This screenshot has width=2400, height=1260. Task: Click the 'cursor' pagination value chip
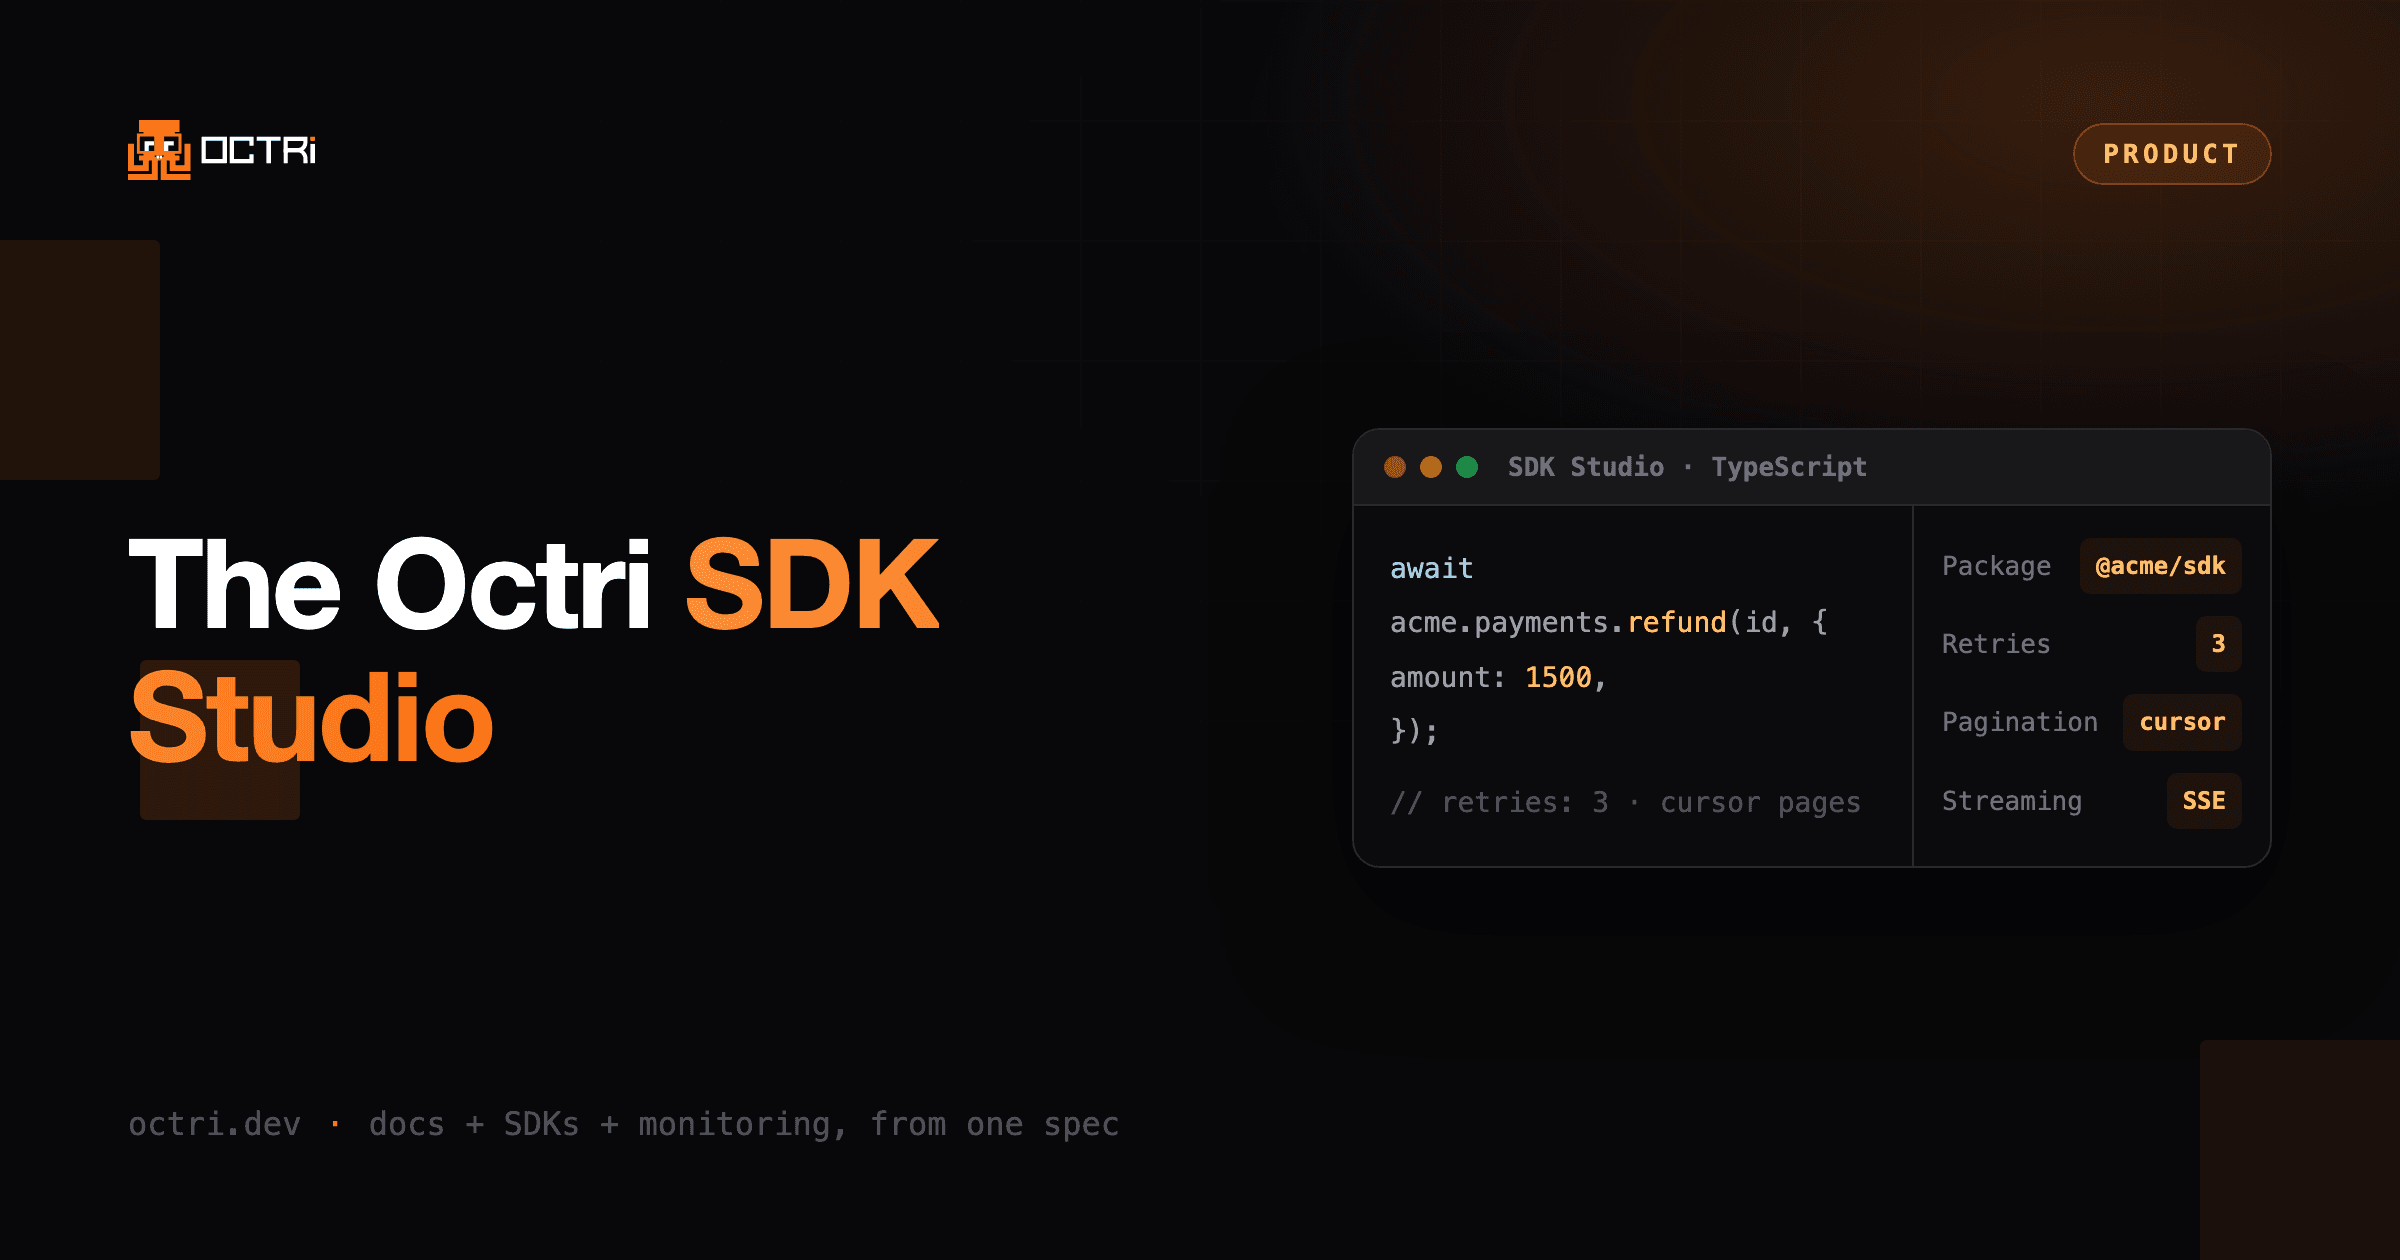2182,722
